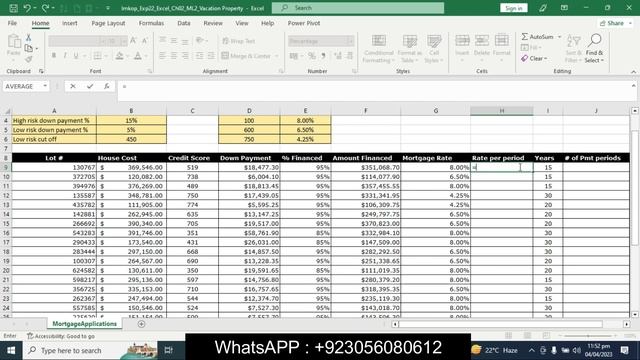Click the Sign in button

[513, 8]
